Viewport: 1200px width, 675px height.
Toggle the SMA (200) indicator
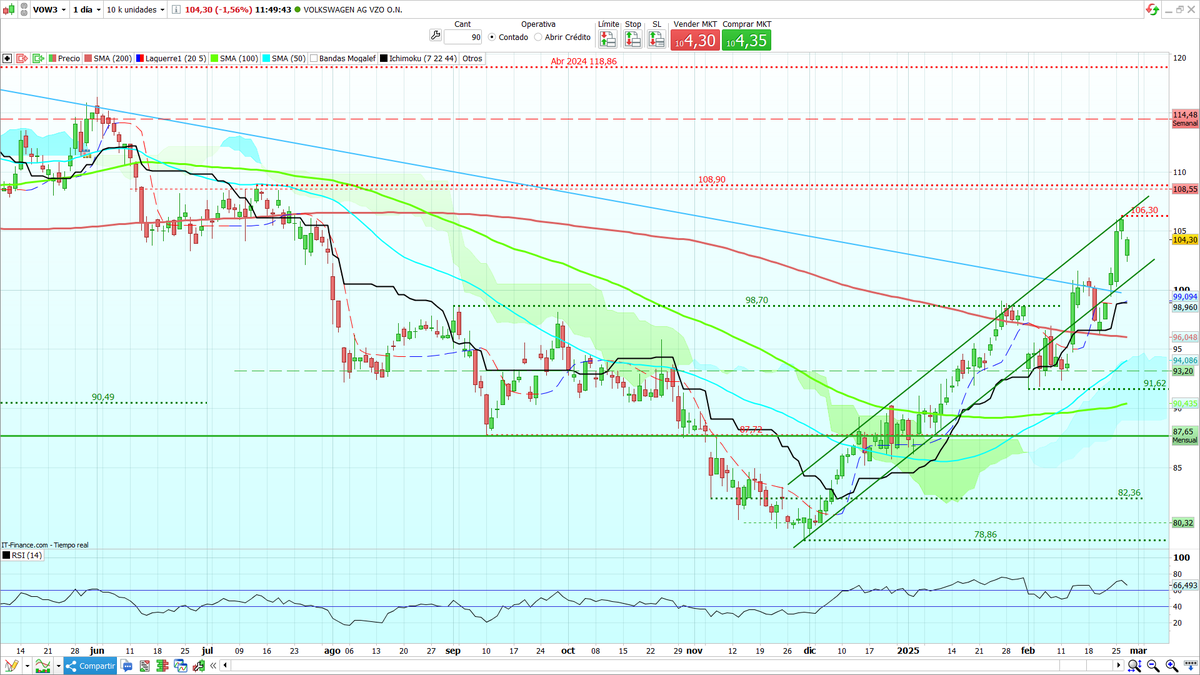tap(107, 58)
